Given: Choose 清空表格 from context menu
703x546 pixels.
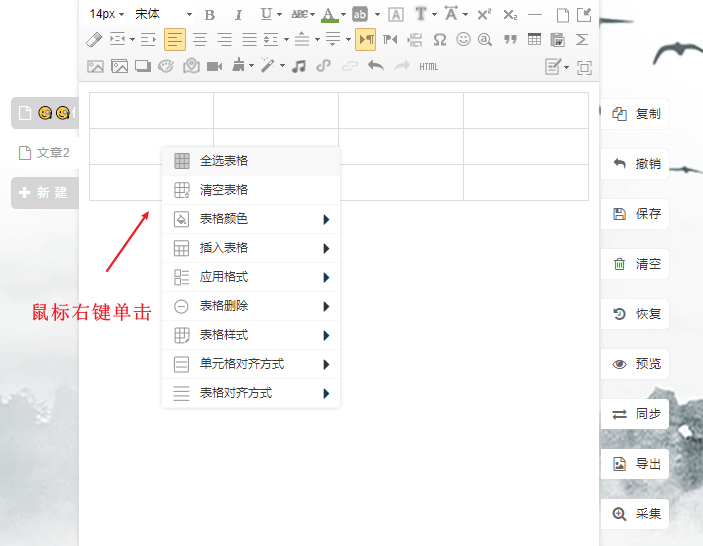Looking at the screenshot, I should pos(224,190).
